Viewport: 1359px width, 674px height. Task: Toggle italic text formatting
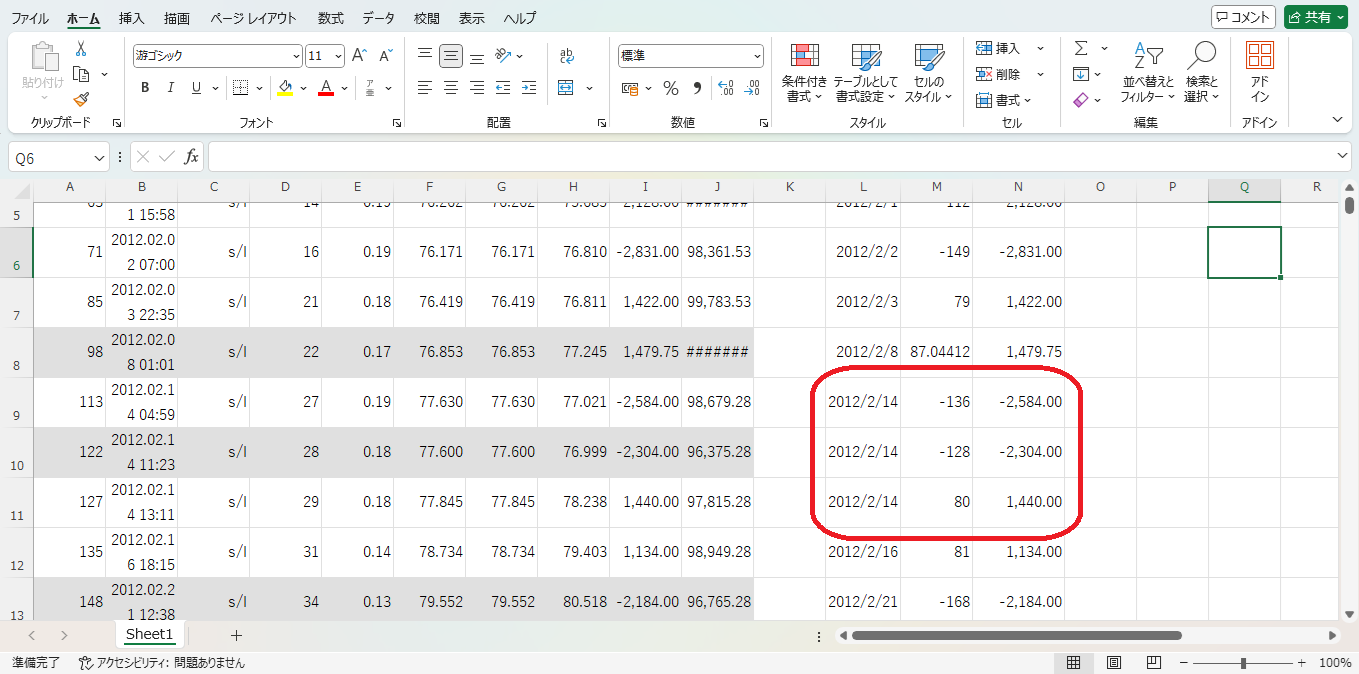click(170, 88)
